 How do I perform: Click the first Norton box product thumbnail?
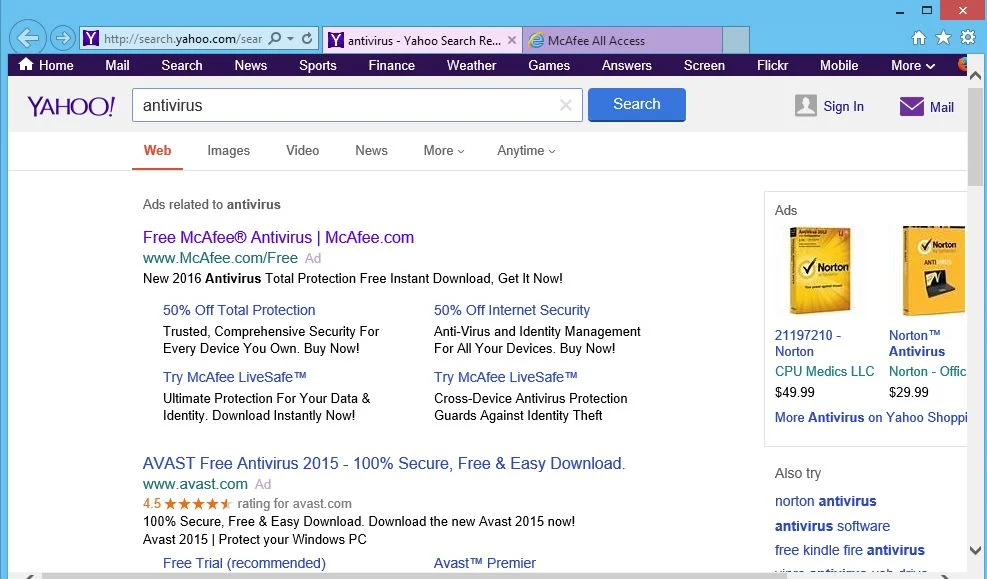820,271
